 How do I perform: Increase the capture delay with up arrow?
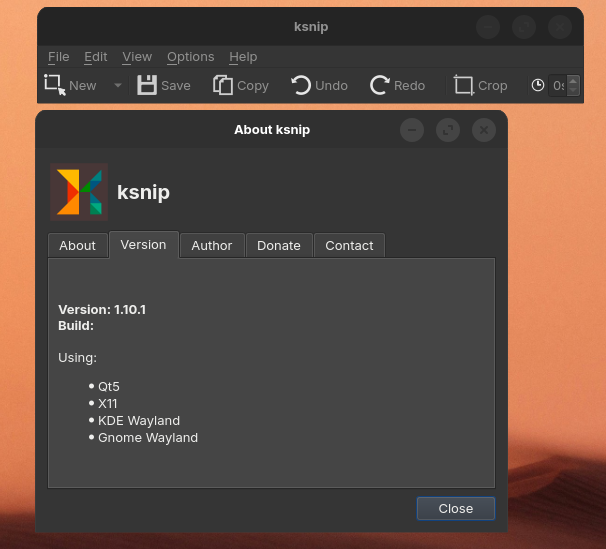573,81
